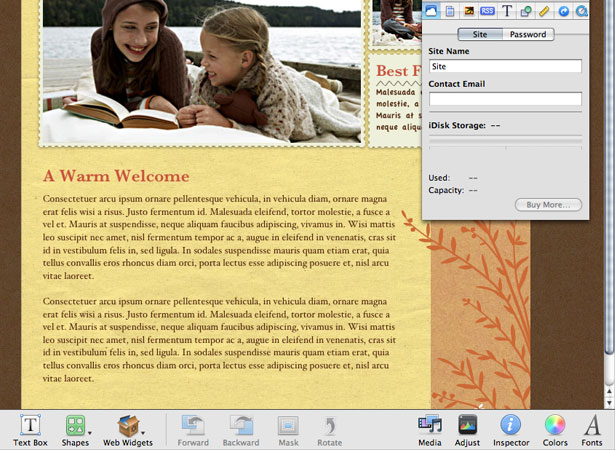Viewport: 615px width, 450px height.
Task: Open the QuickTime inspector icon
Action: pos(581,11)
